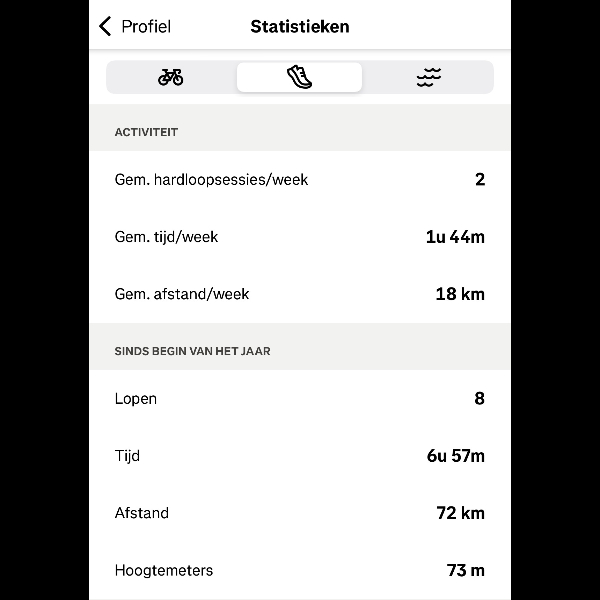600x600 pixels.
Task: Tap the Tijd row label
Action: point(127,456)
